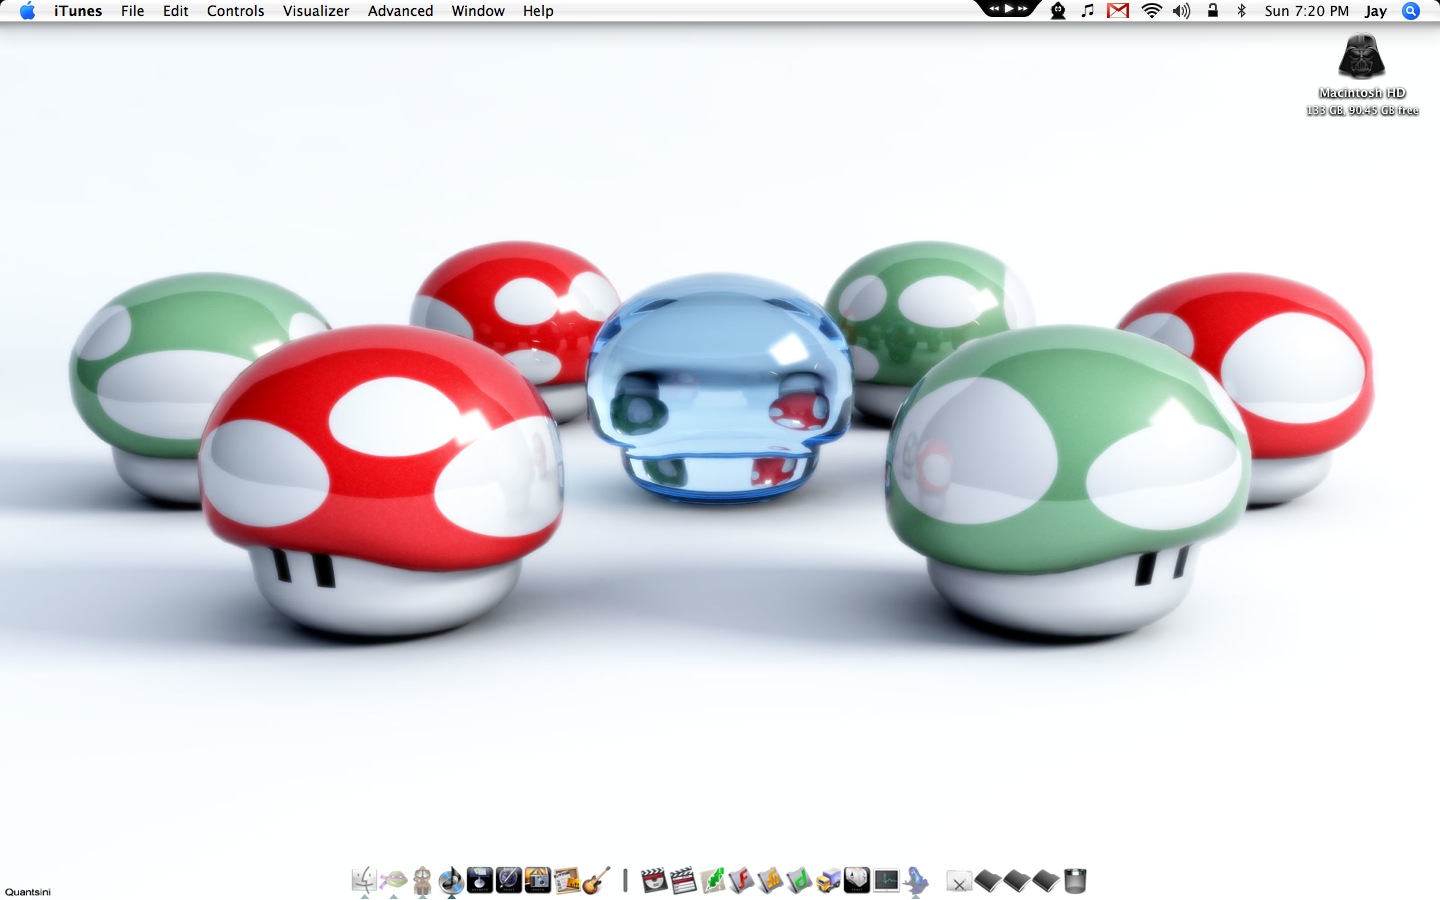Click the rewind button in menu bar controller

994,9
